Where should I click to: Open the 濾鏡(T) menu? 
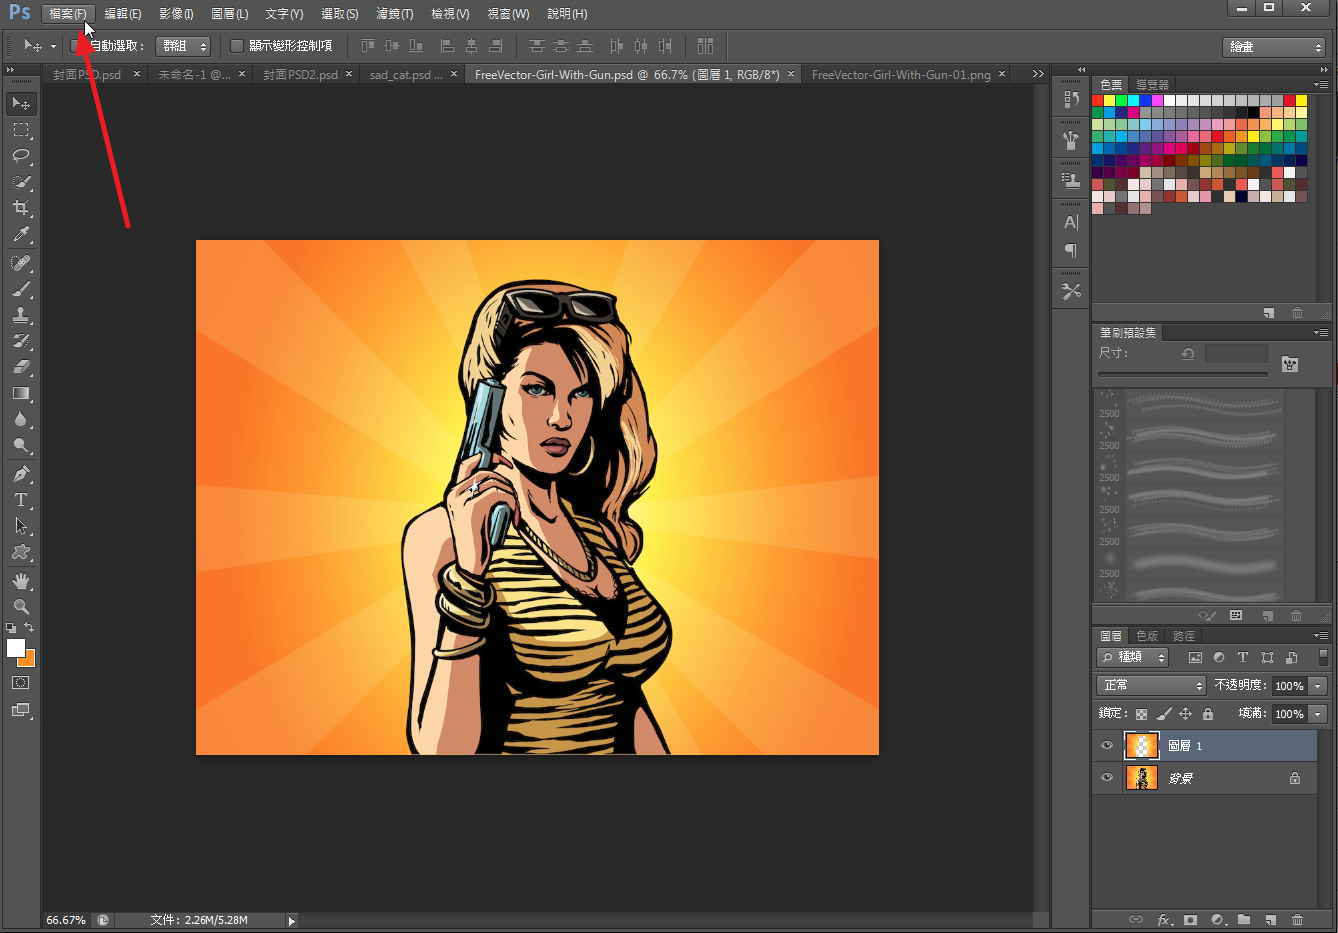pyautogui.click(x=395, y=14)
